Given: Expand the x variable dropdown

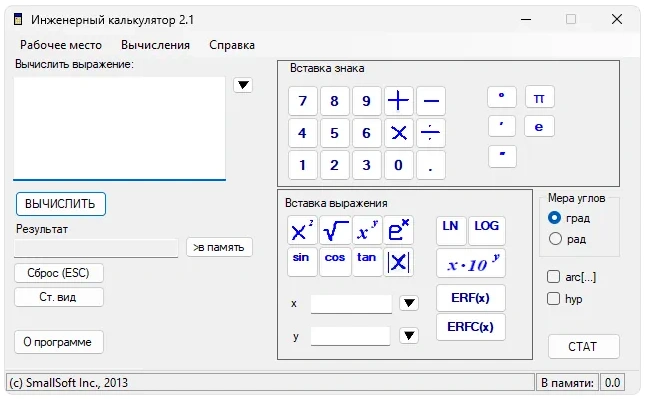Looking at the screenshot, I should [x=409, y=303].
